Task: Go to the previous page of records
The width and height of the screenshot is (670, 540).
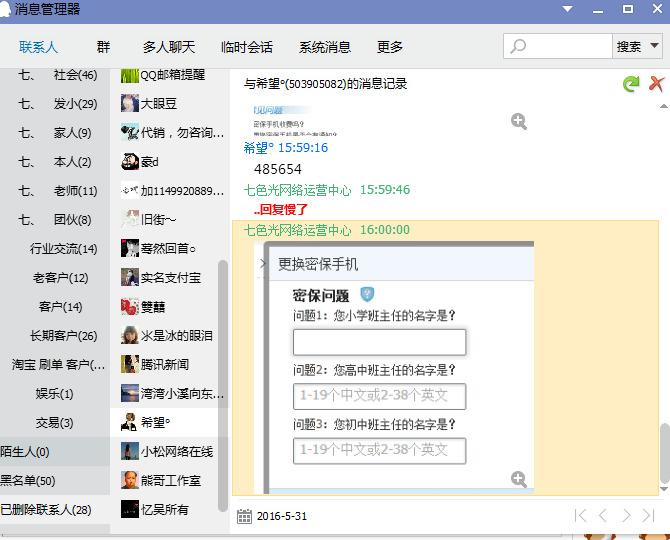Action: click(x=603, y=516)
